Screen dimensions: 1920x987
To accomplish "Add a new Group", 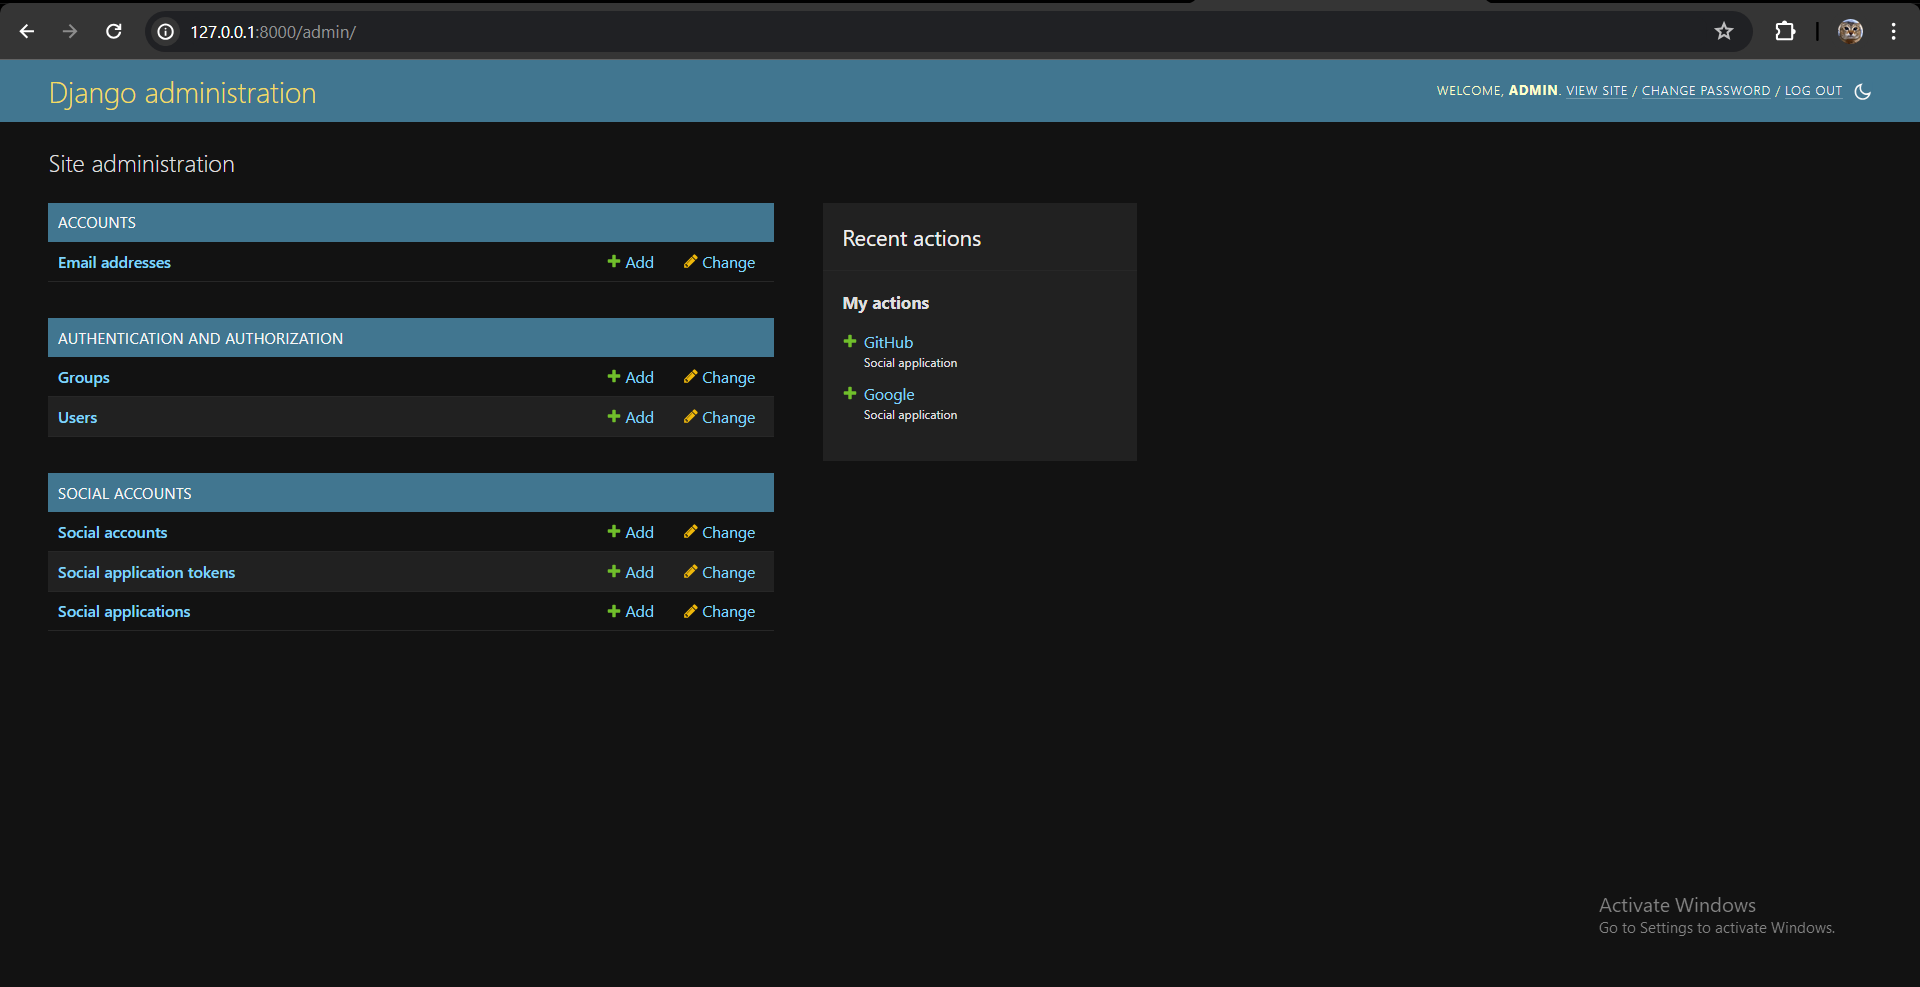I will [x=630, y=377].
